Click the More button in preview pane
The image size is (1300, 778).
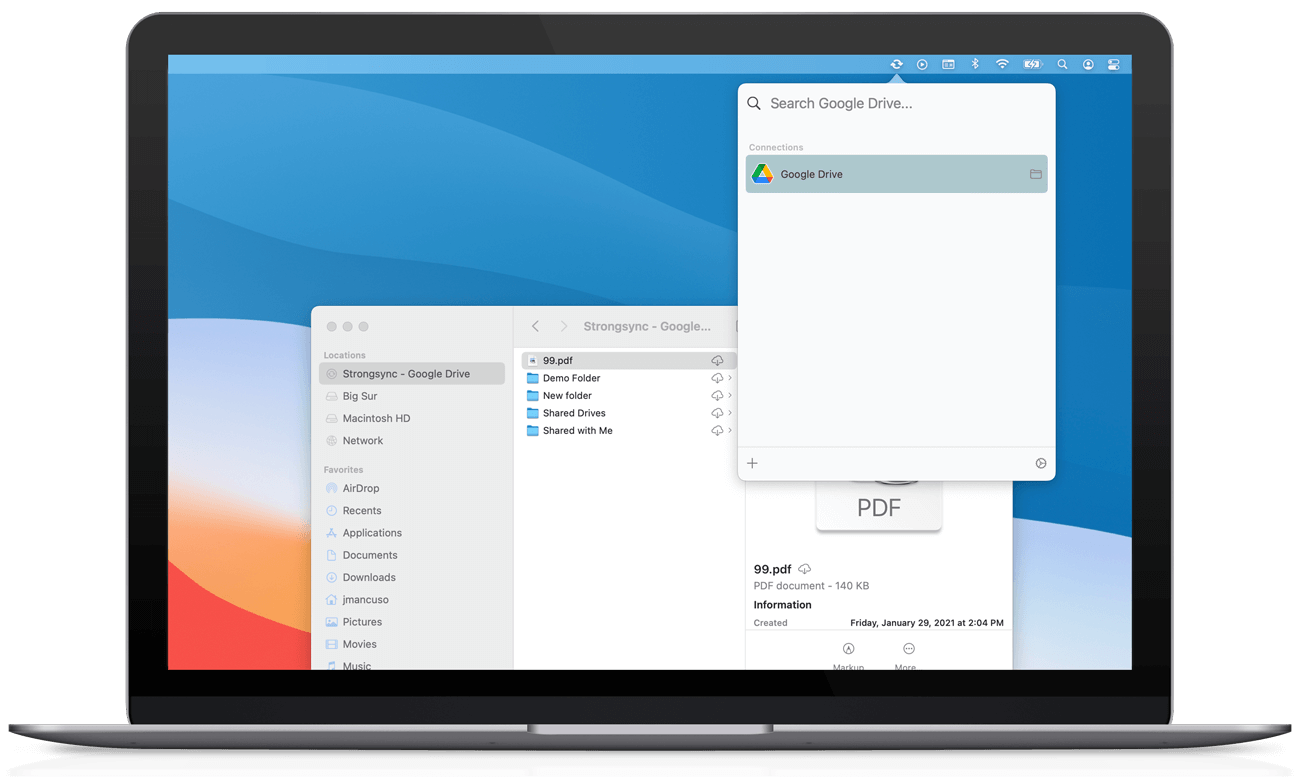click(x=907, y=656)
